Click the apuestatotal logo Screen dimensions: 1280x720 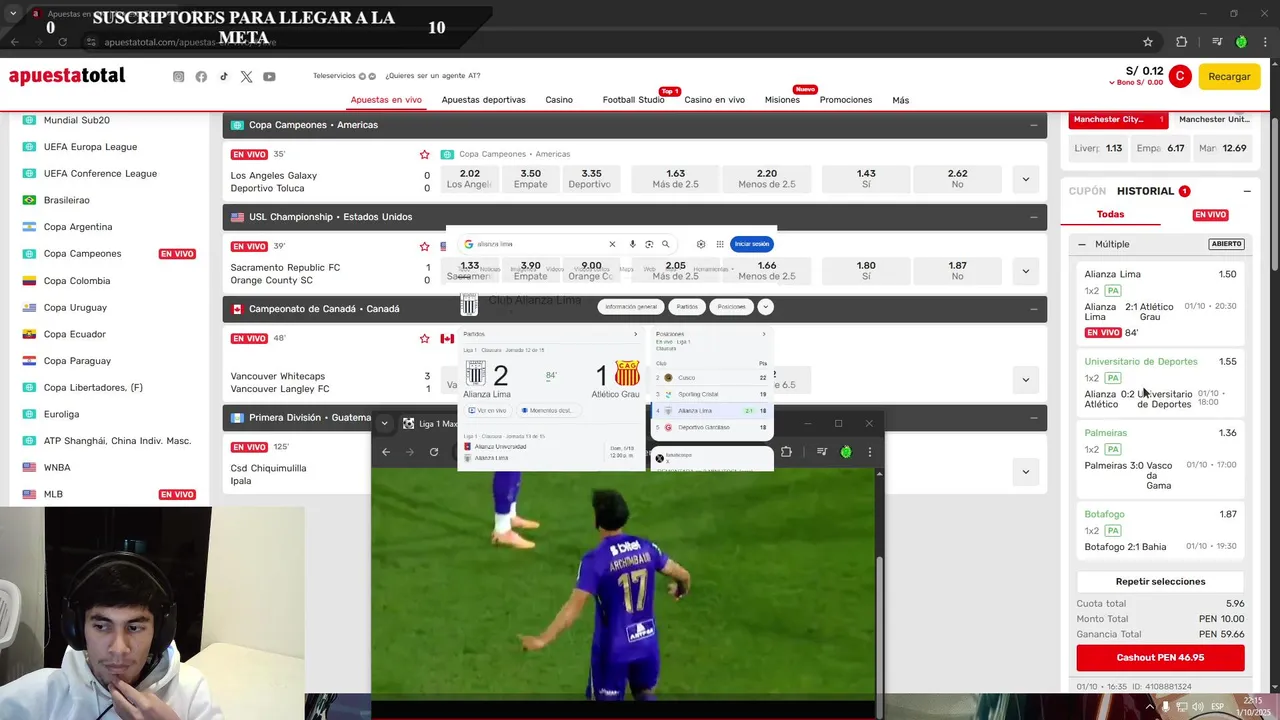[x=67, y=76]
